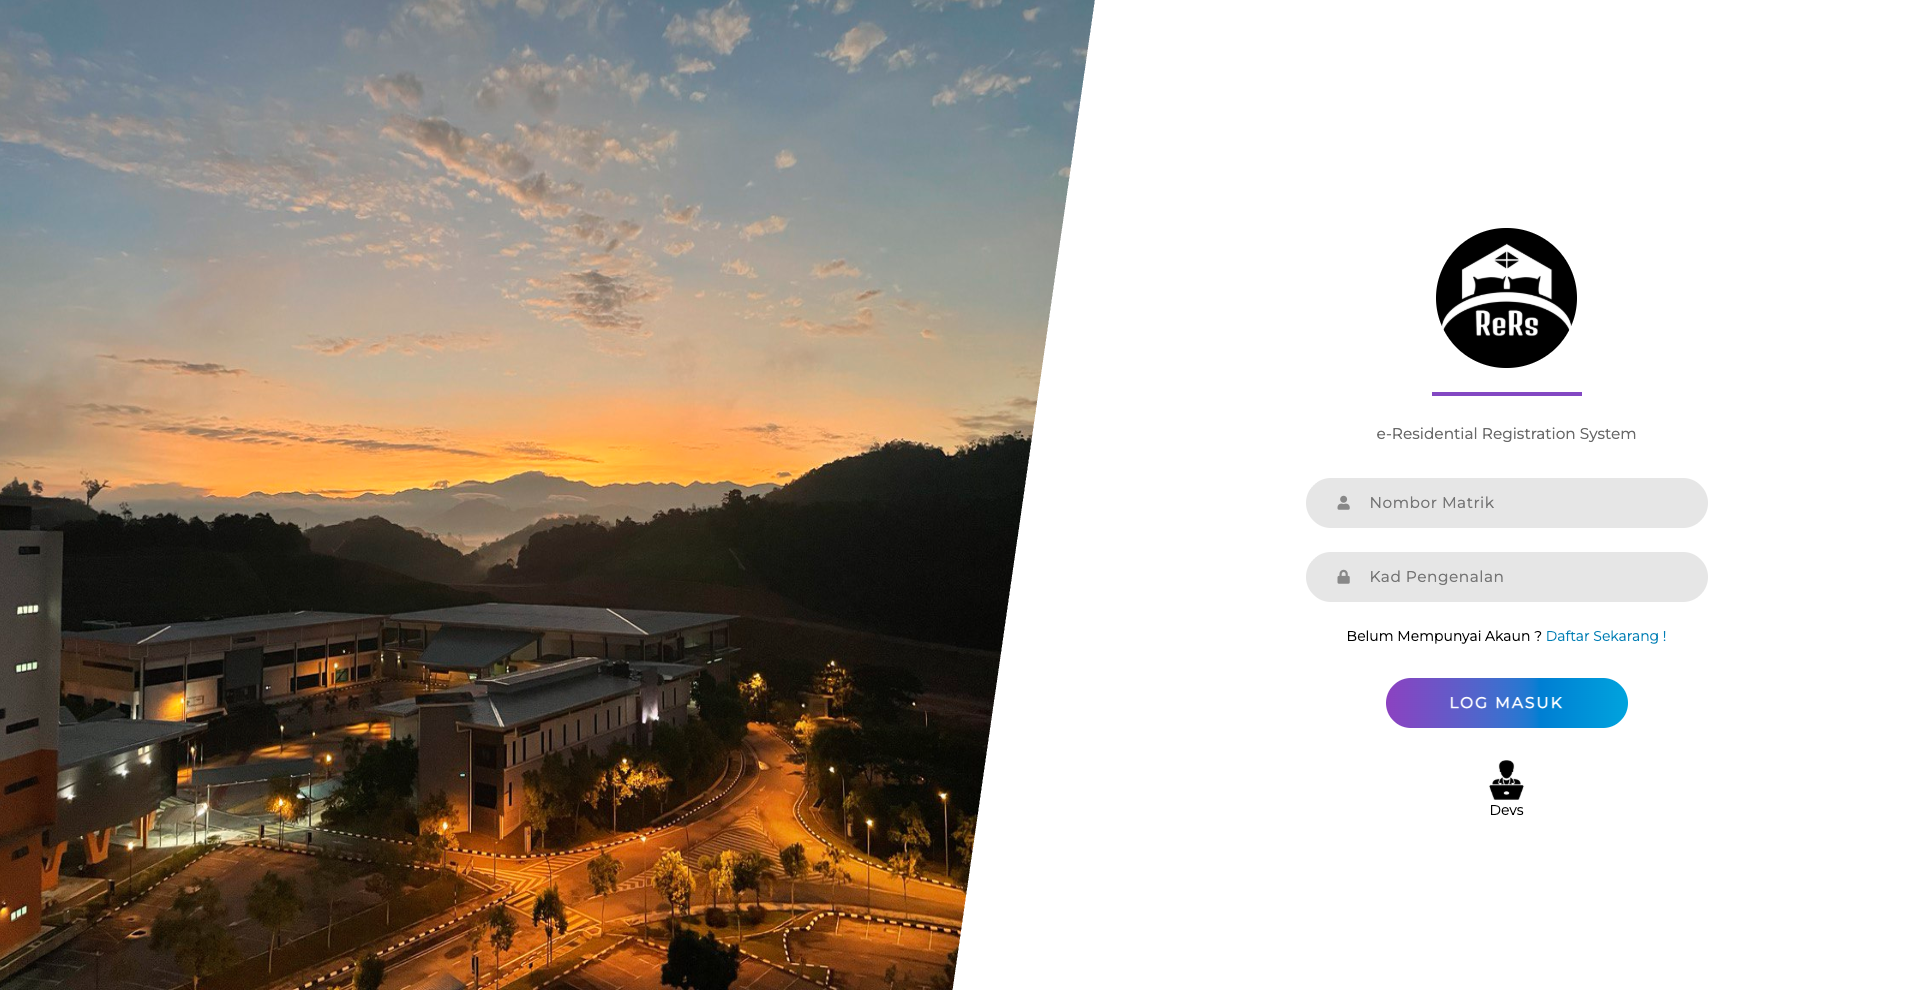Click the ReRs circular logo
This screenshot has height=990, width=1918.
(x=1506, y=298)
